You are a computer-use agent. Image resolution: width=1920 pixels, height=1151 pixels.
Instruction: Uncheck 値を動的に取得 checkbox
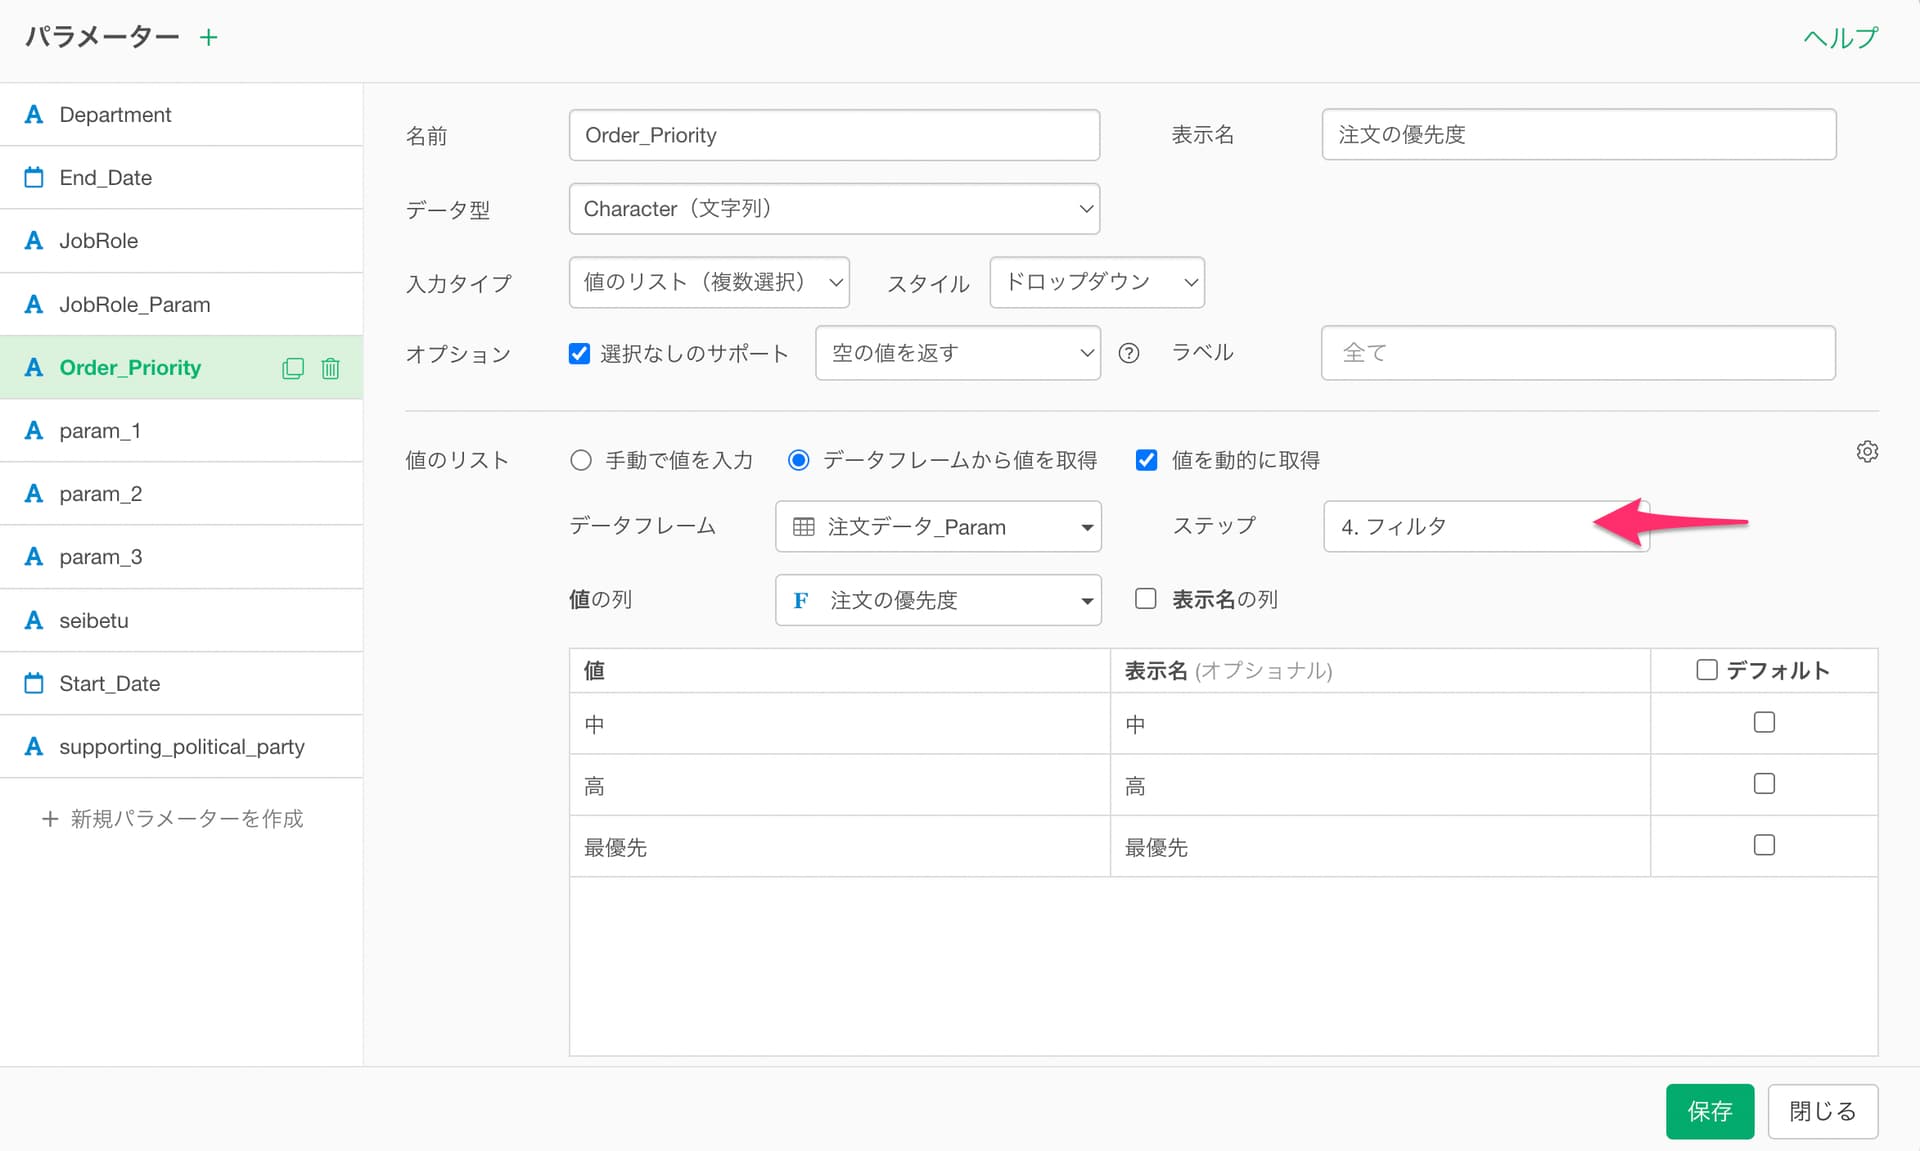[1146, 460]
